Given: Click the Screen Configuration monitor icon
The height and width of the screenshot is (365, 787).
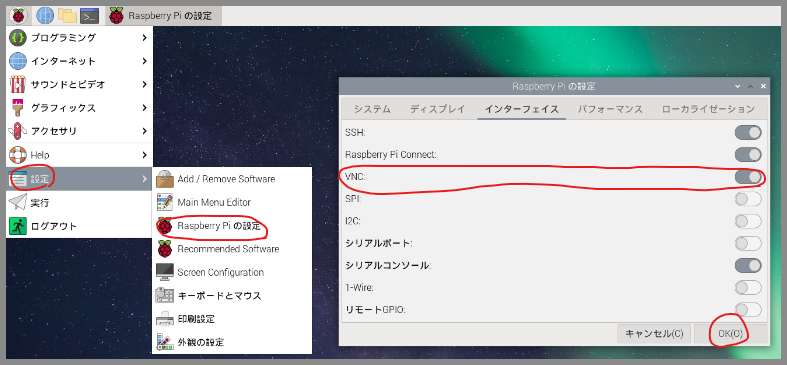Looking at the screenshot, I should point(165,273).
